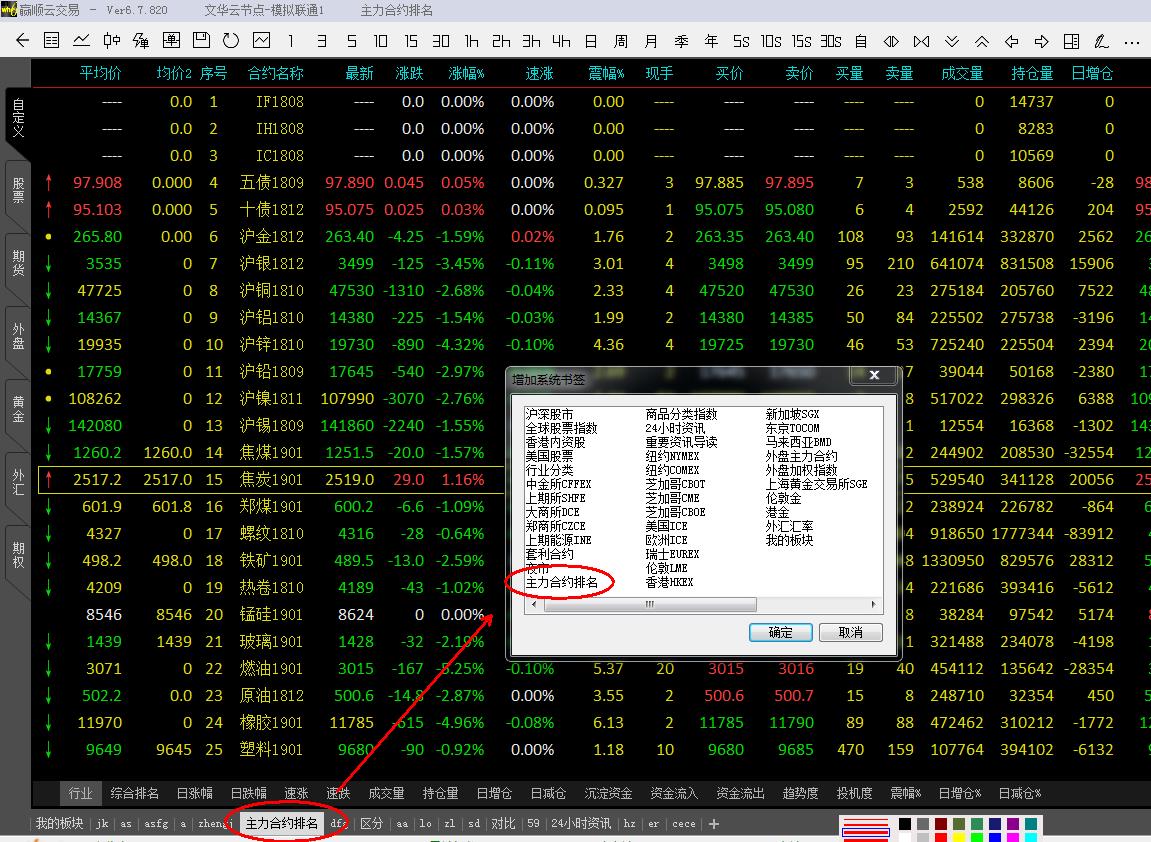Click the line chart trend icon
This screenshot has width=1151, height=842.
click(x=82, y=41)
